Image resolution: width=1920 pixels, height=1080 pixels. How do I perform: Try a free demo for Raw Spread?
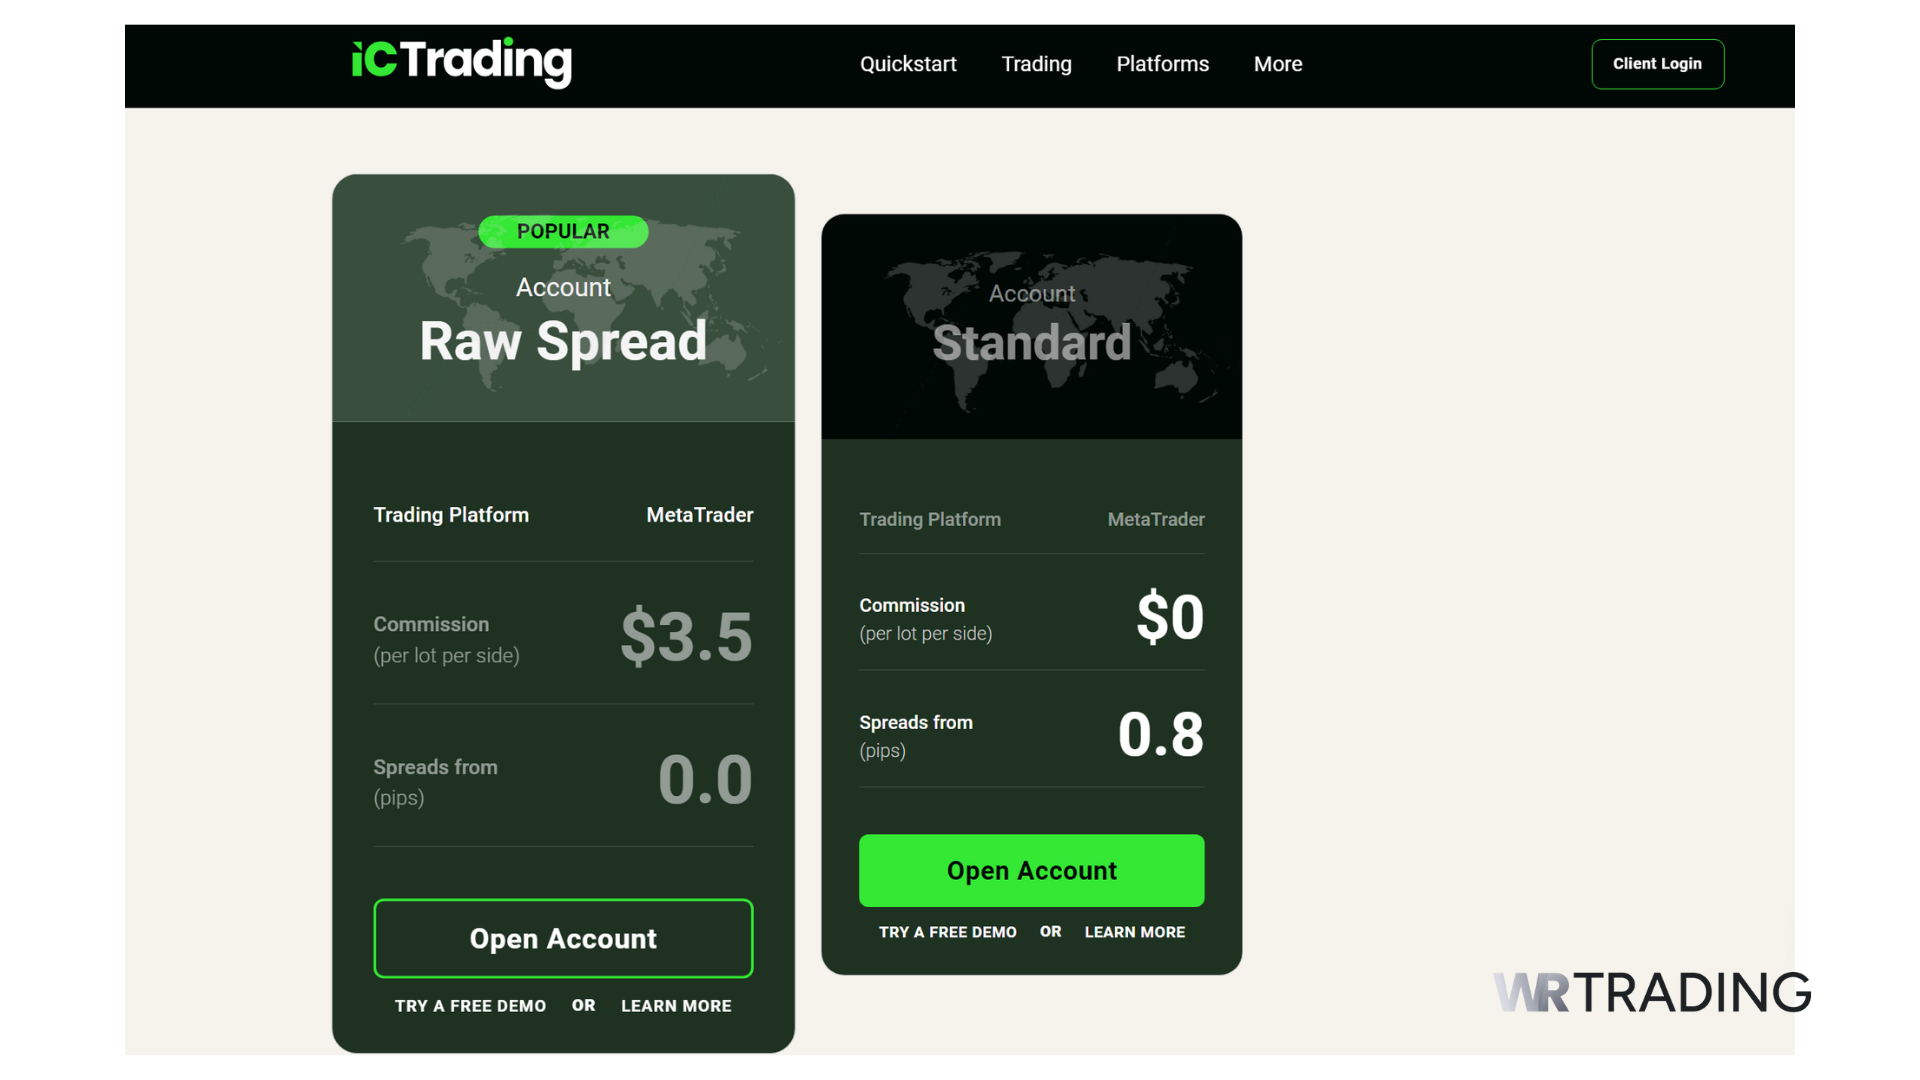click(470, 1006)
